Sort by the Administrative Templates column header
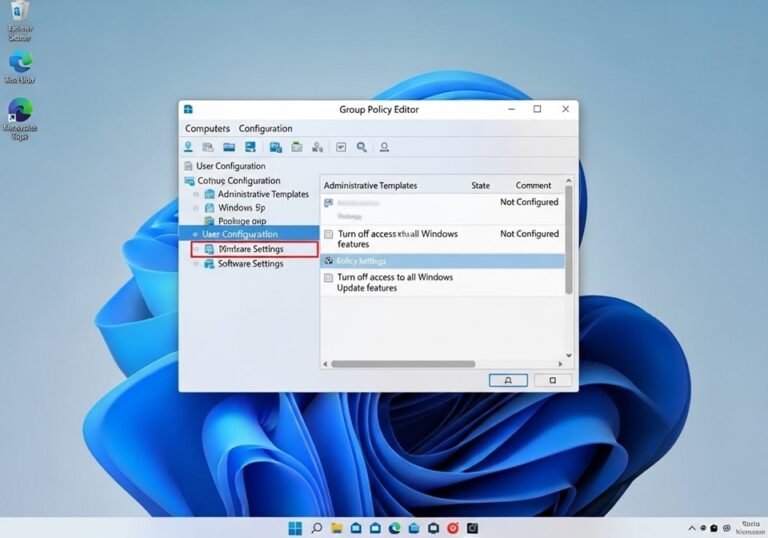The image size is (768, 538). pos(370,185)
